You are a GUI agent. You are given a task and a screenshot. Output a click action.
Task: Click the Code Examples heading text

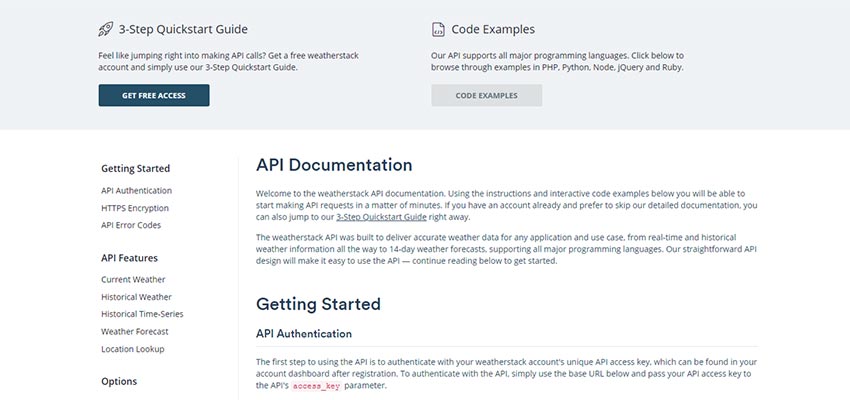click(493, 29)
